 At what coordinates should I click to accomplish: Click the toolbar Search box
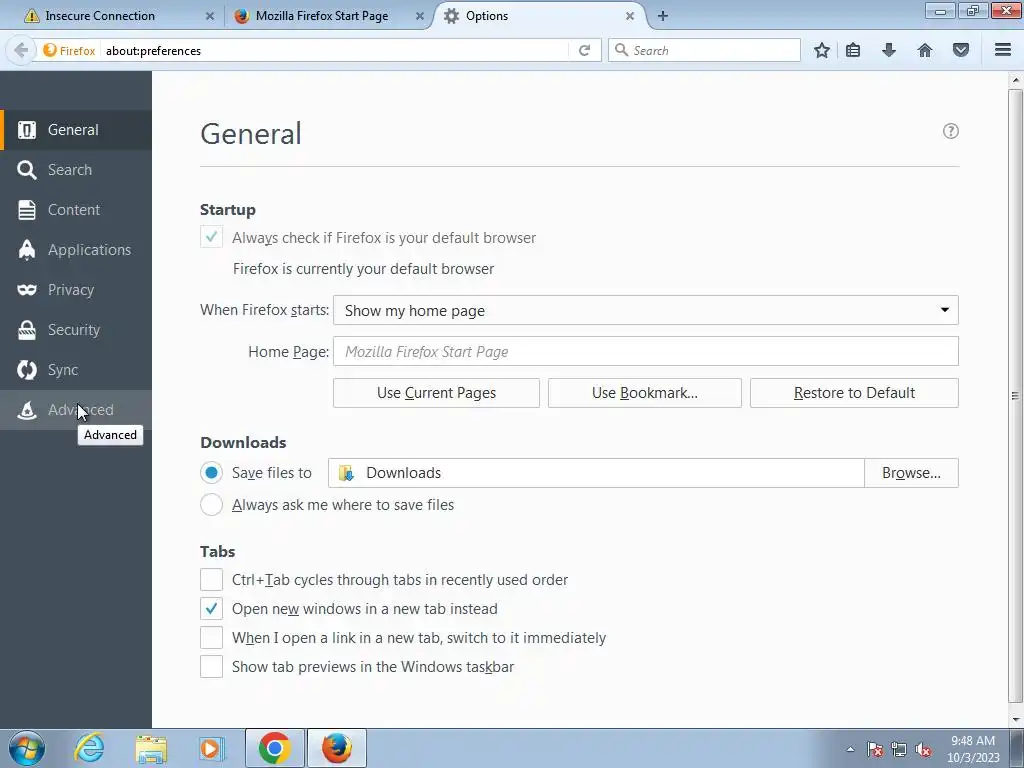point(704,50)
